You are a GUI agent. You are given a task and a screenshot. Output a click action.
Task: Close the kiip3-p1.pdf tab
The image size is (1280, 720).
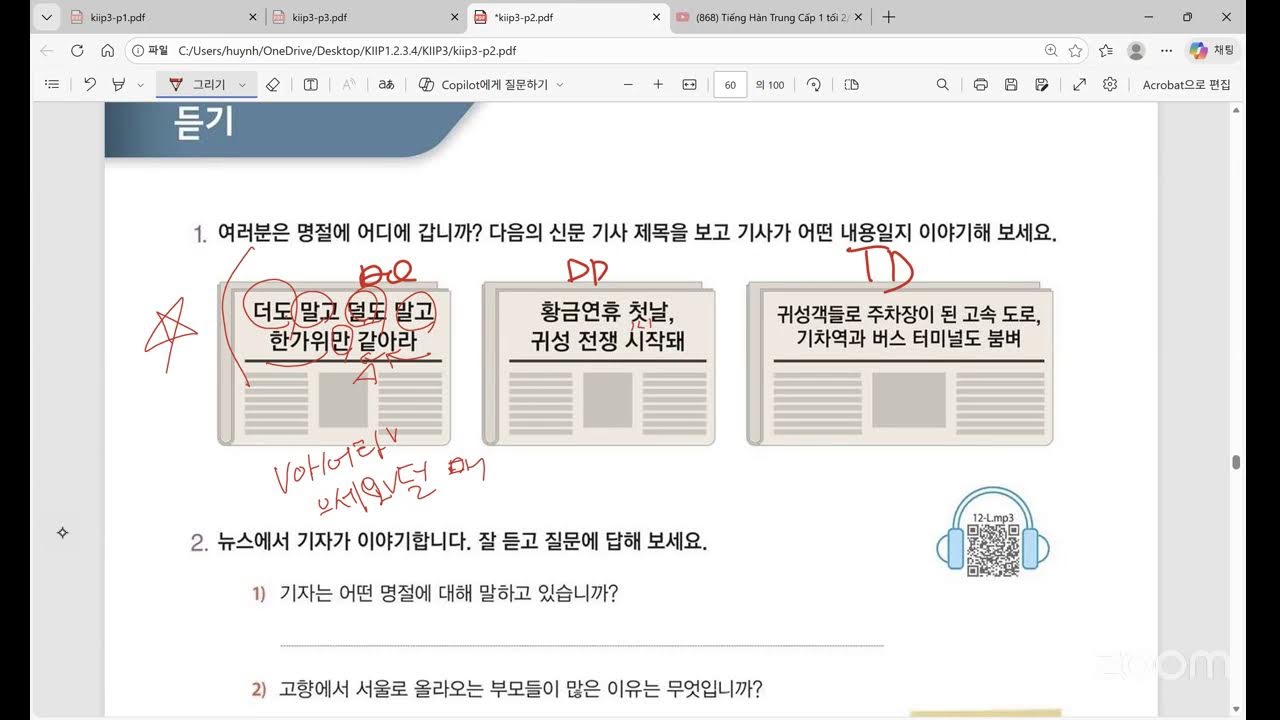(251, 17)
